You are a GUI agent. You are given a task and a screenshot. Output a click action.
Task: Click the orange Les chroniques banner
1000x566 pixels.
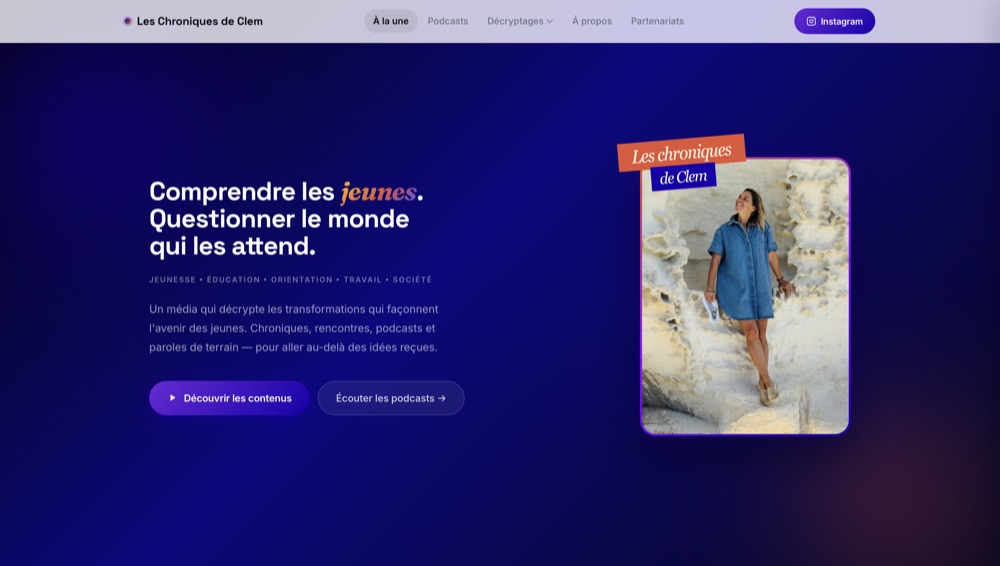pos(681,153)
